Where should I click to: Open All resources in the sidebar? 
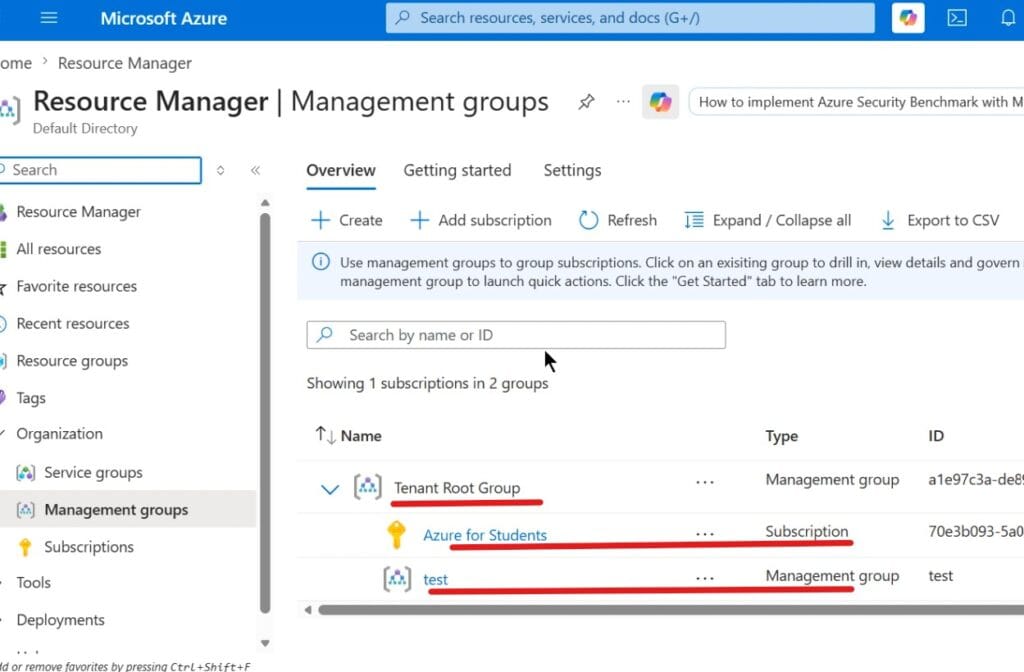(59, 249)
